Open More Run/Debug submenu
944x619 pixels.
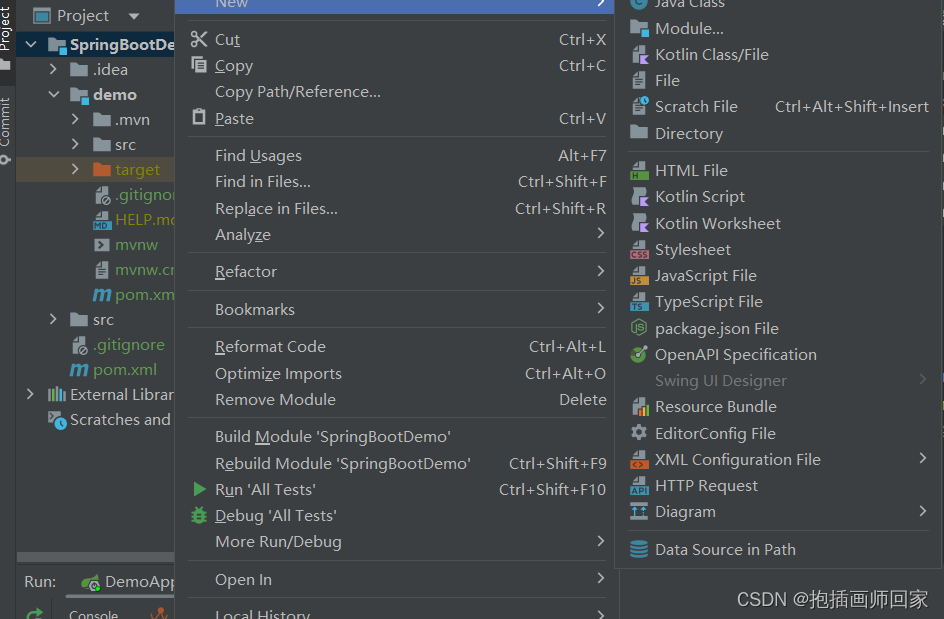pos(397,542)
